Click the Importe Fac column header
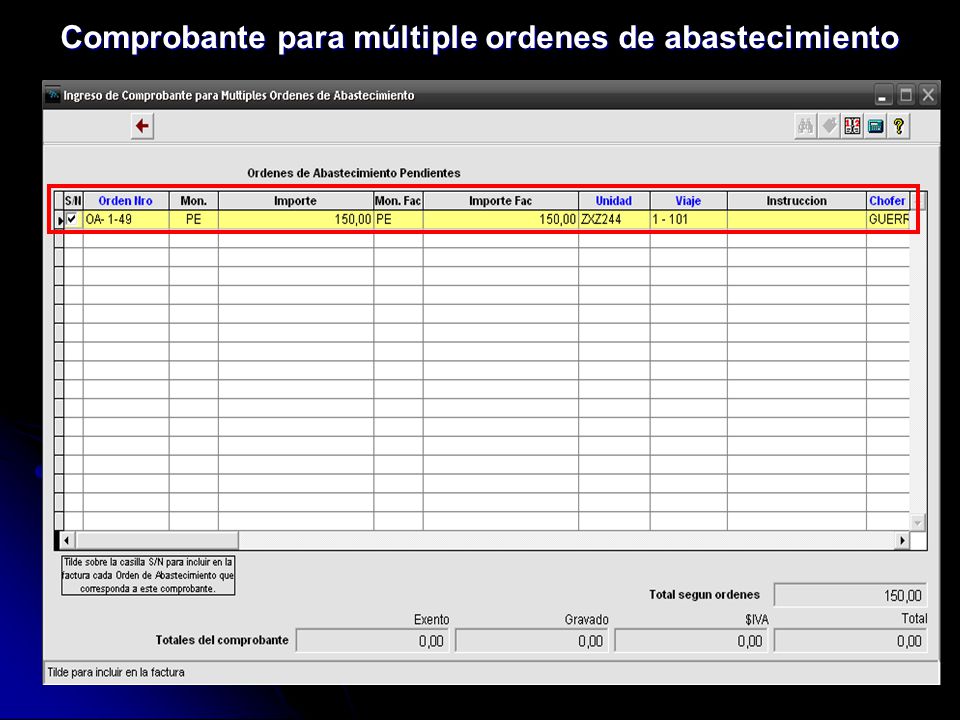 click(x=500, y=201)
